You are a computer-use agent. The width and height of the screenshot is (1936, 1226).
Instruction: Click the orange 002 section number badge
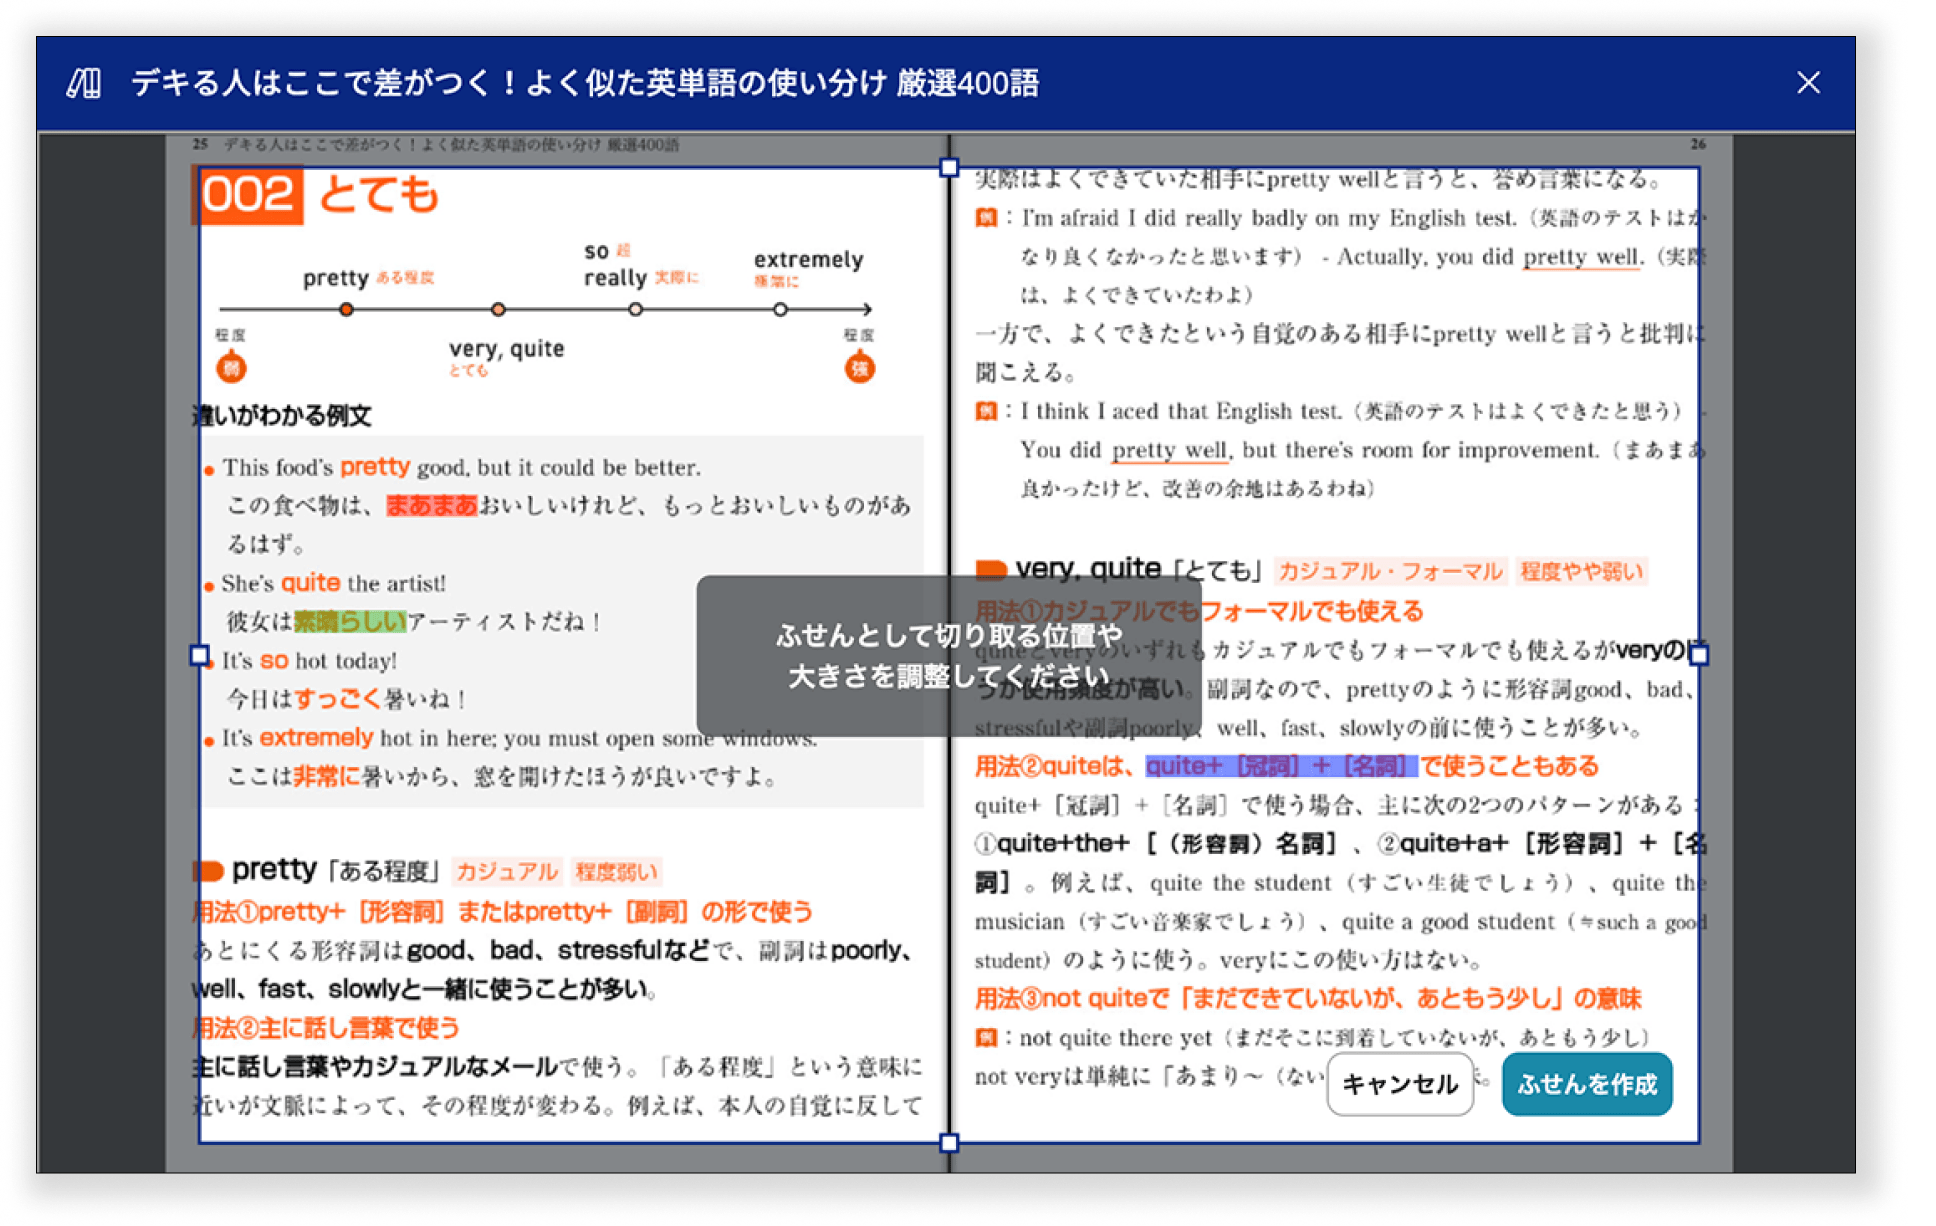249,196
